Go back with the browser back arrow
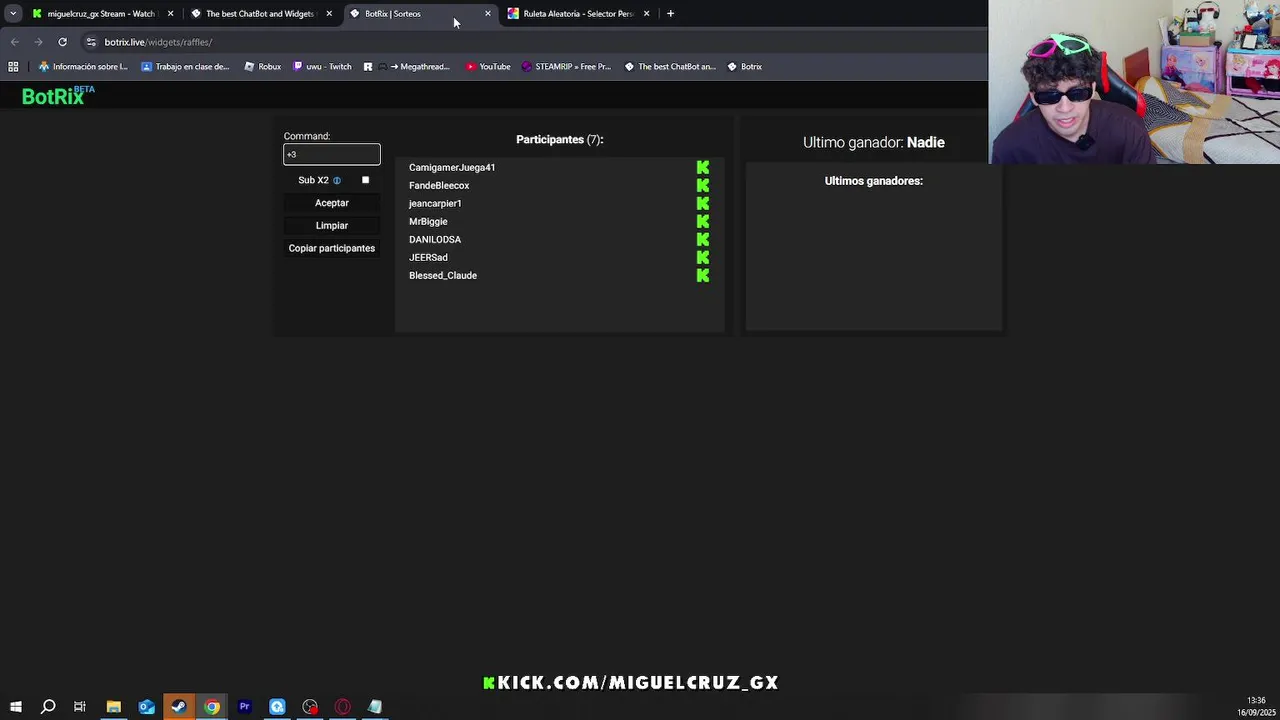Viewport: 1280px width, 720px height. coord(14,42)
